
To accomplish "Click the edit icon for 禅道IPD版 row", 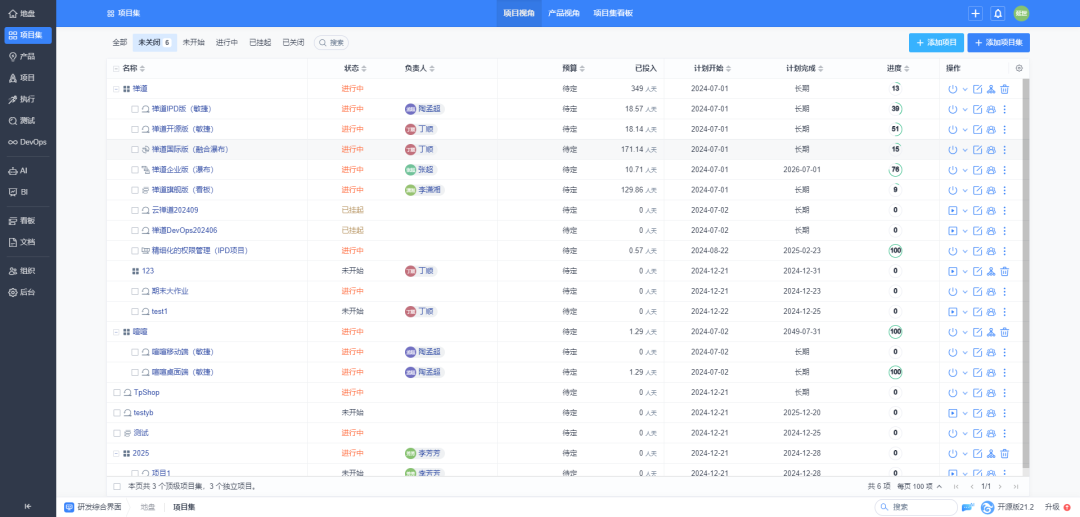I will pyautogui.click(x=978, y=109).
